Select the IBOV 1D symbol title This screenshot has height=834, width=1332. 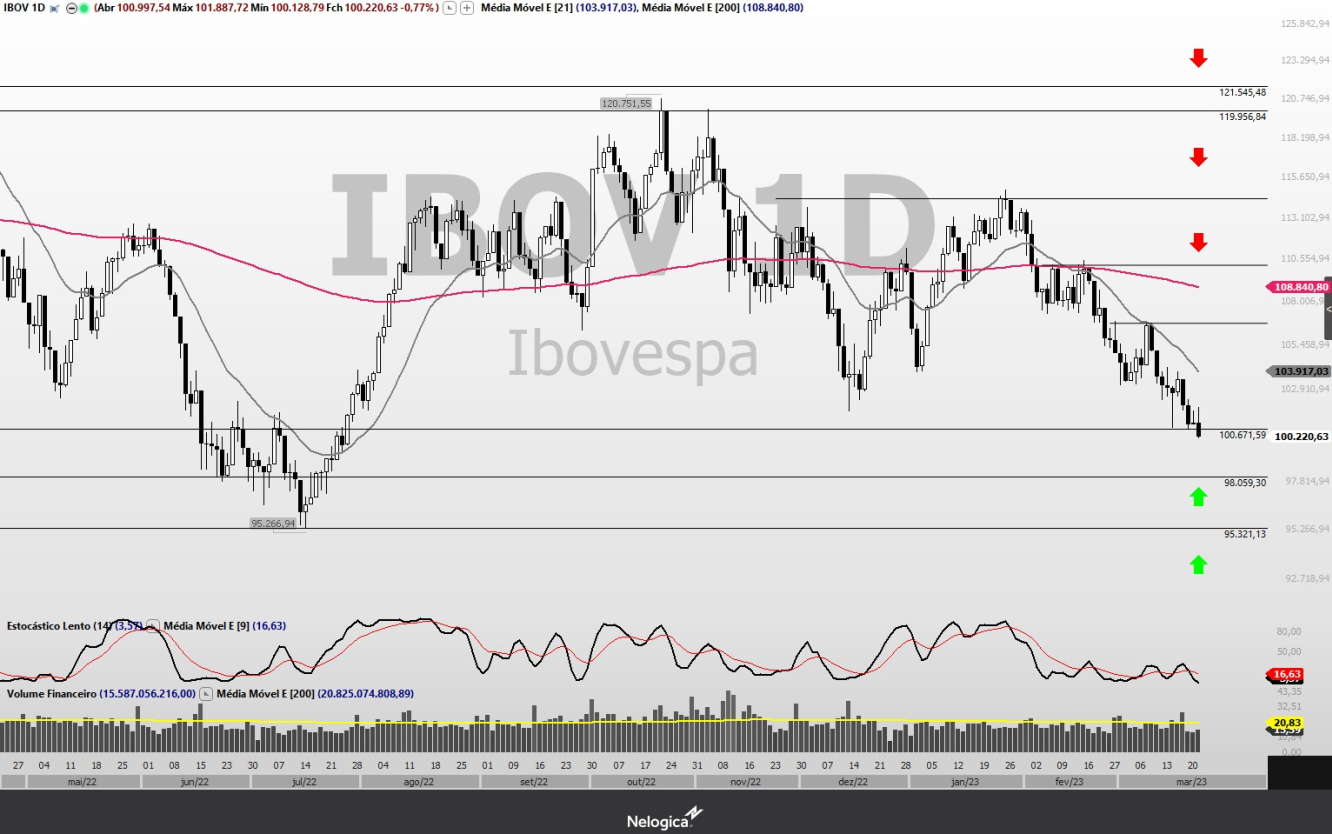pos(23,8)
